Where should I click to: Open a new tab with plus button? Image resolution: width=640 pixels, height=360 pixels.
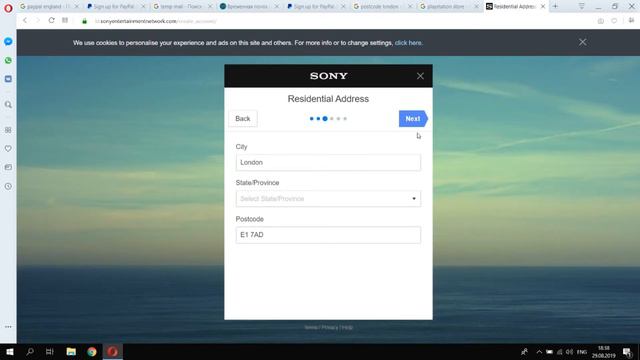555,6
